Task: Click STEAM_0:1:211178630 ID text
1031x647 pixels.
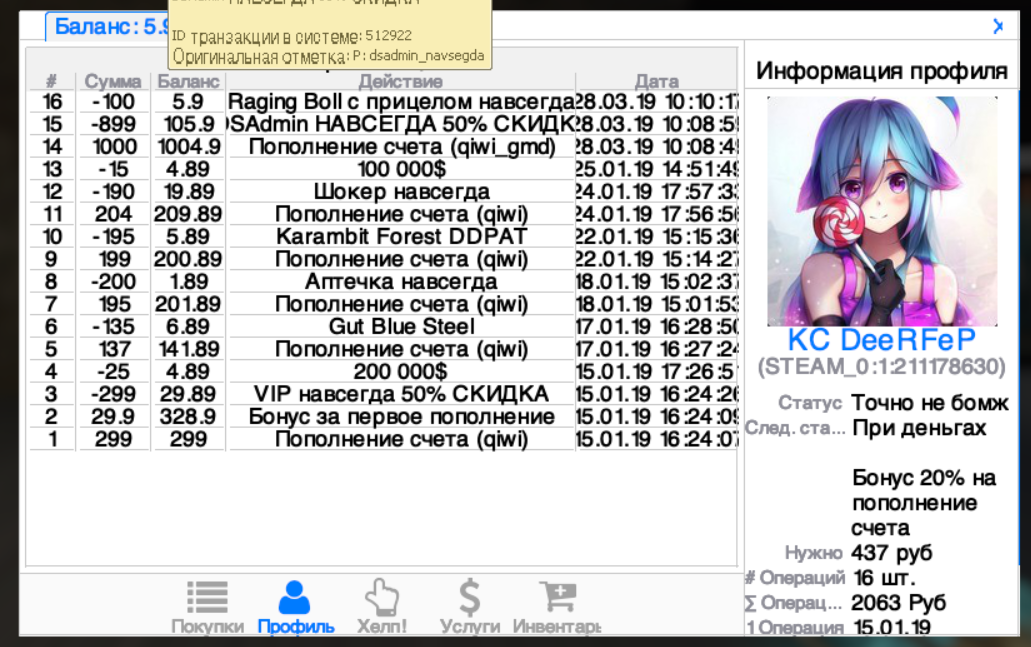Action: click(x=882, y=367)
